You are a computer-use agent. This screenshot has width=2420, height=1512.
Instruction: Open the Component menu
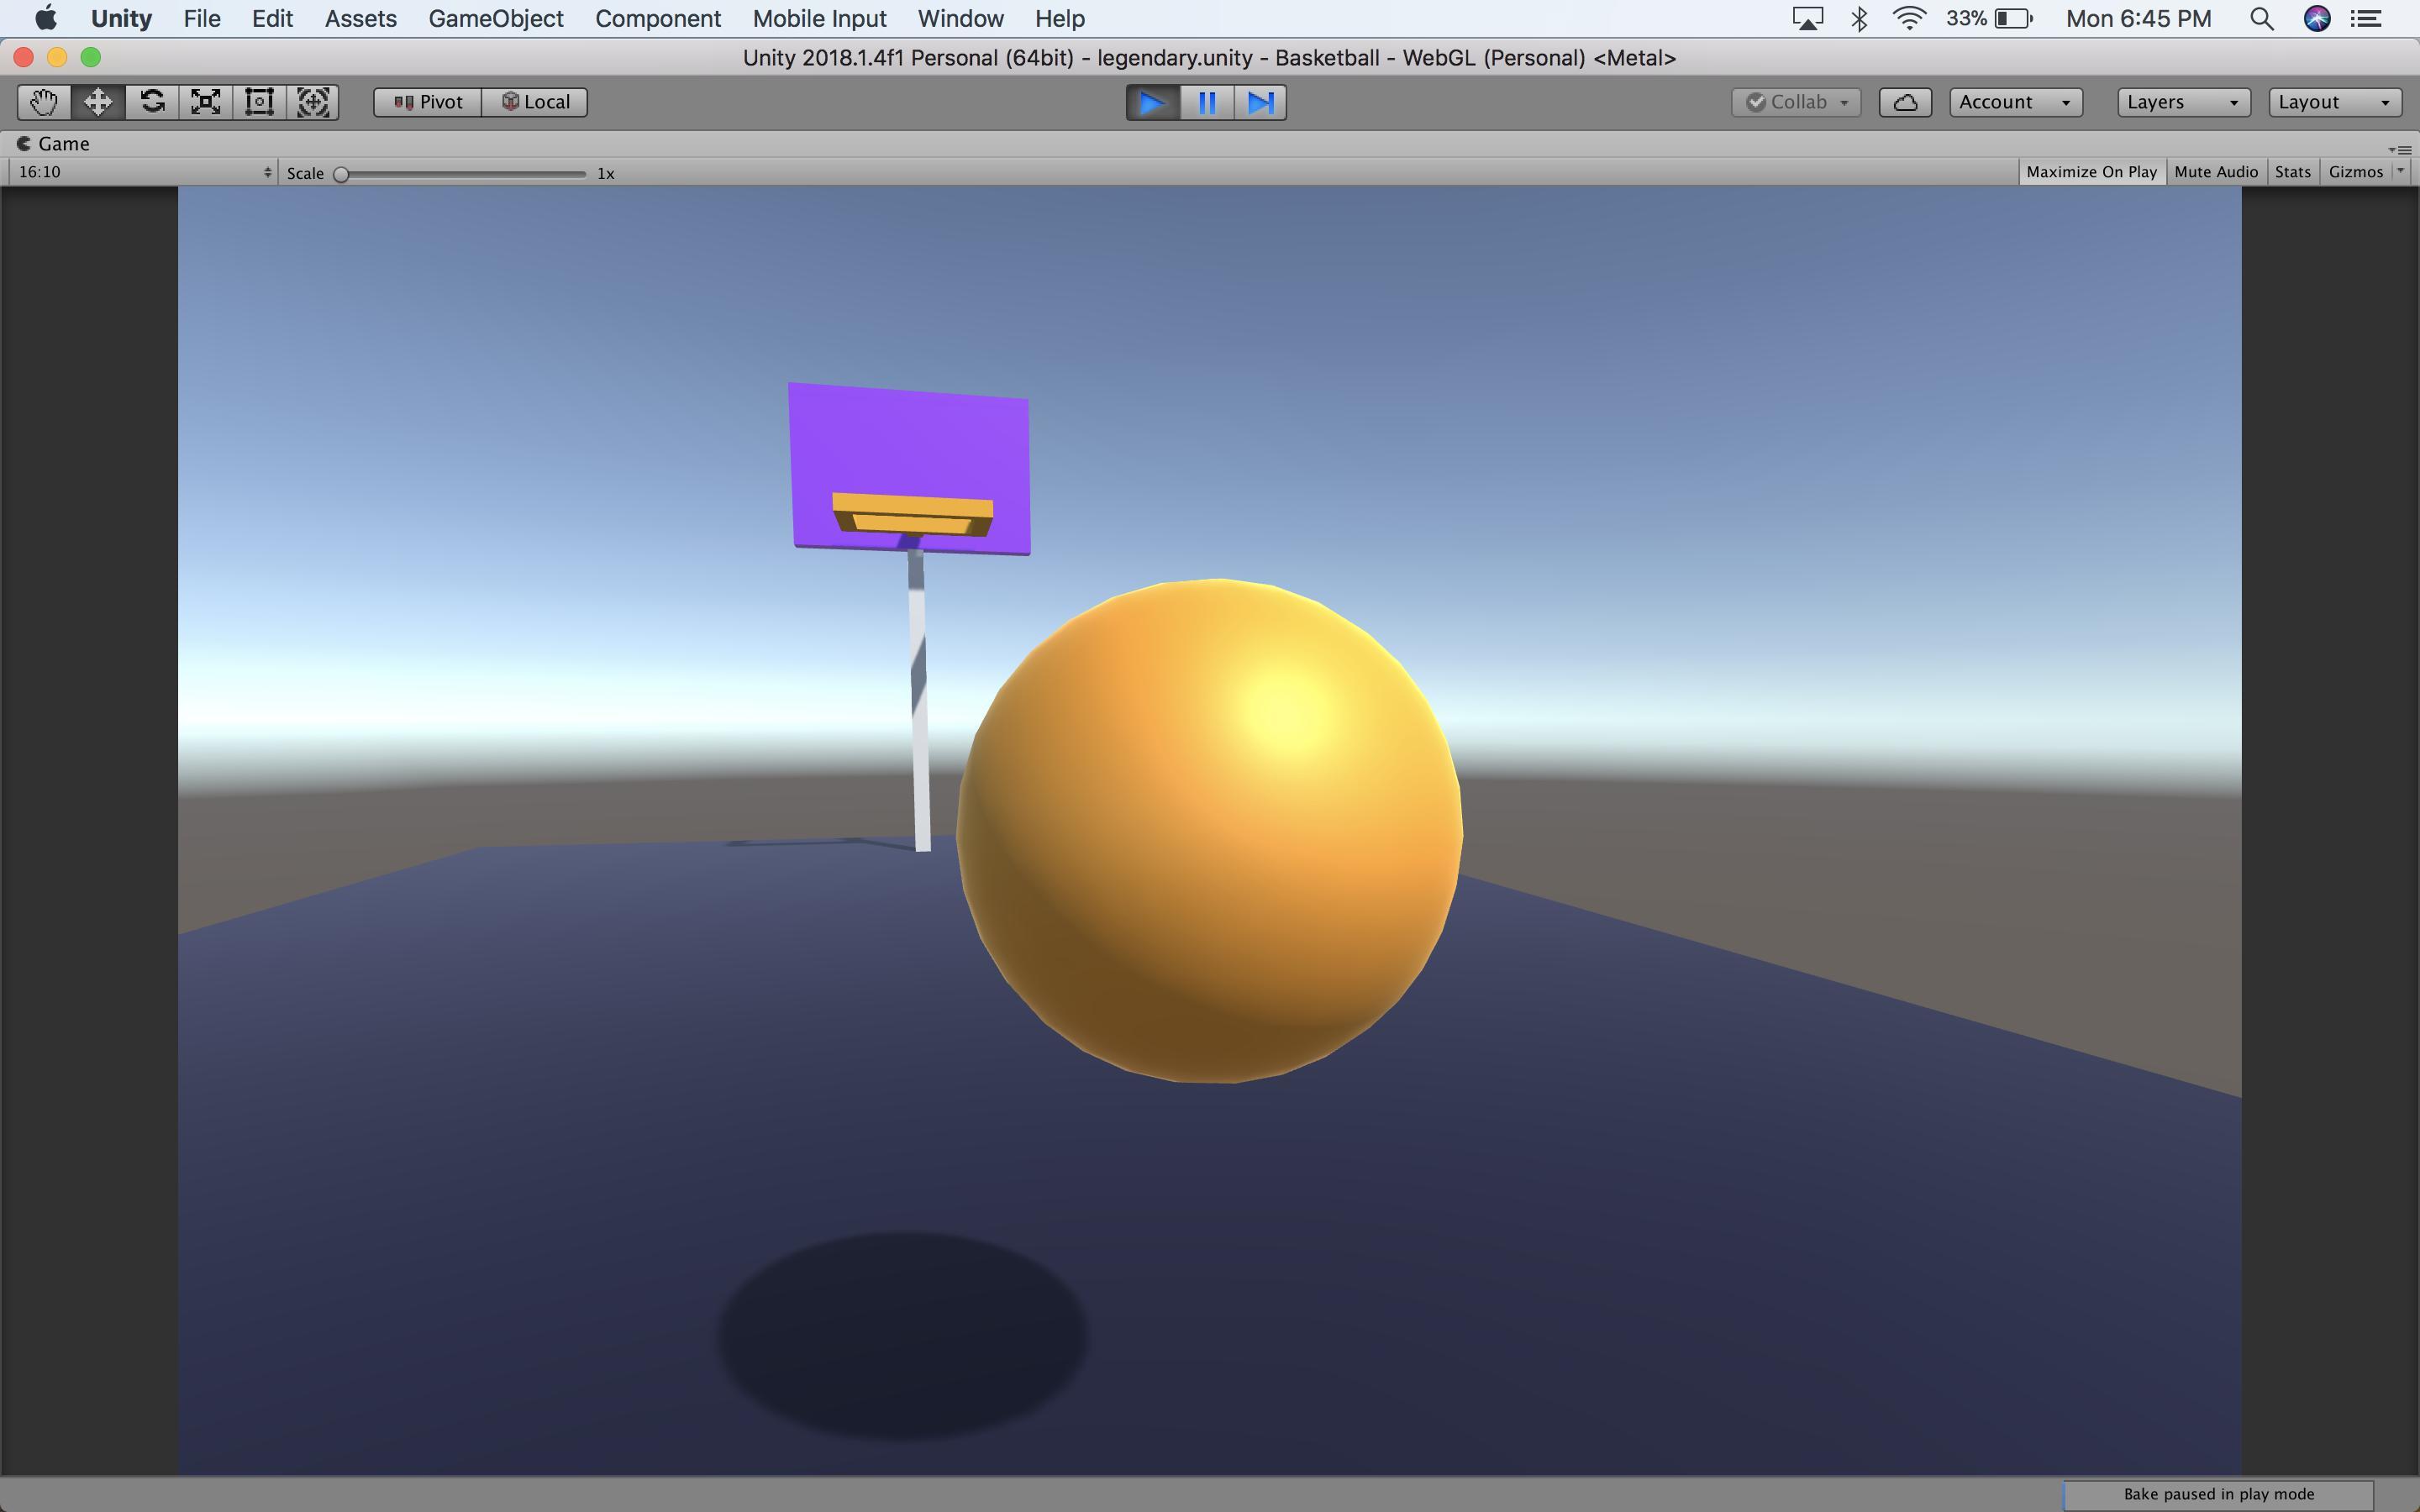[x=658, y=18]
